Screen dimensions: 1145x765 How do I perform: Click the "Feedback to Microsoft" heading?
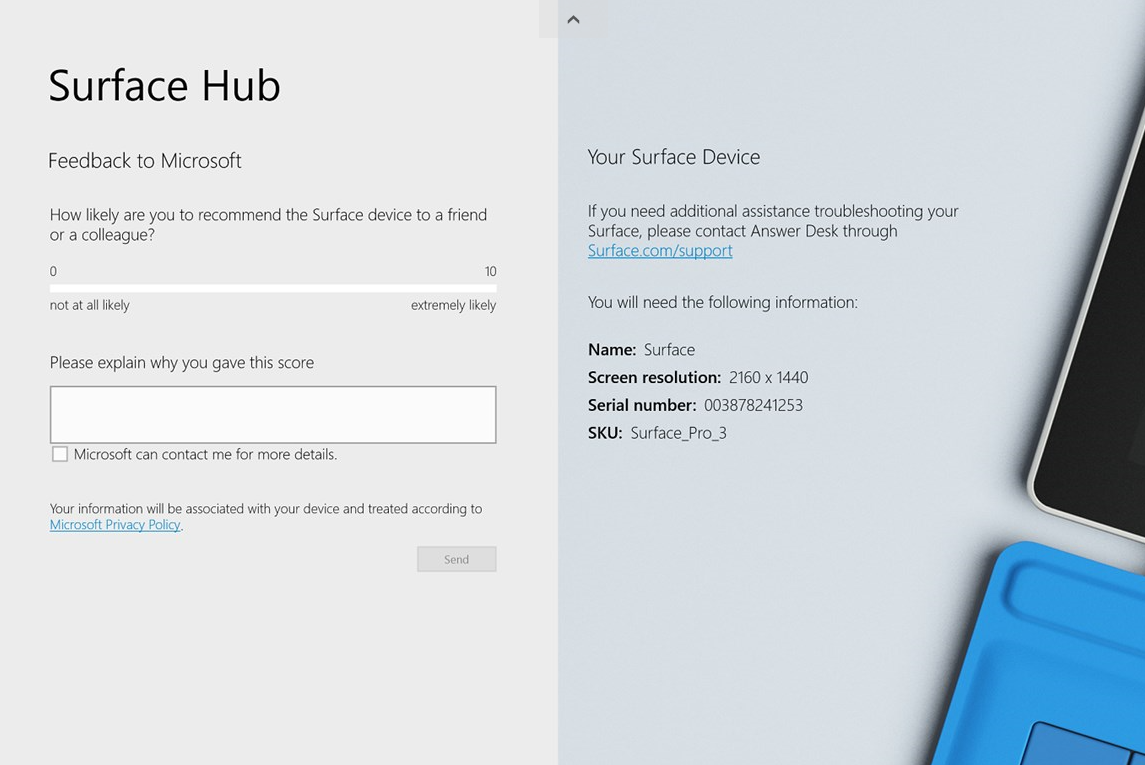click(x=144, y=160)
